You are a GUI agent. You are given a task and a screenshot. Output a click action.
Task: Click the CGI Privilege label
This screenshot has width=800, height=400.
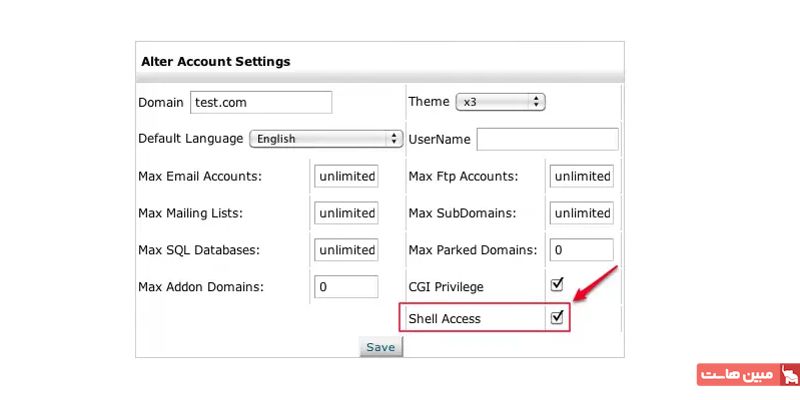coord(446,287)
